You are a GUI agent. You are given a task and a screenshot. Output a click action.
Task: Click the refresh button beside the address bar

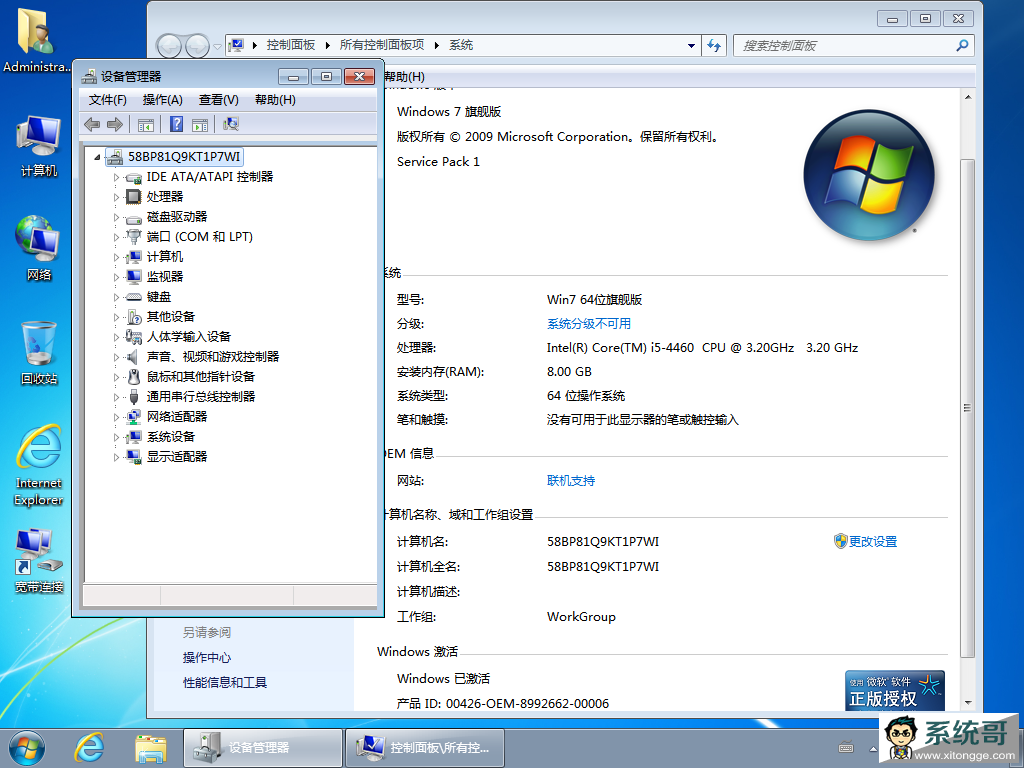tap(714, 46)
